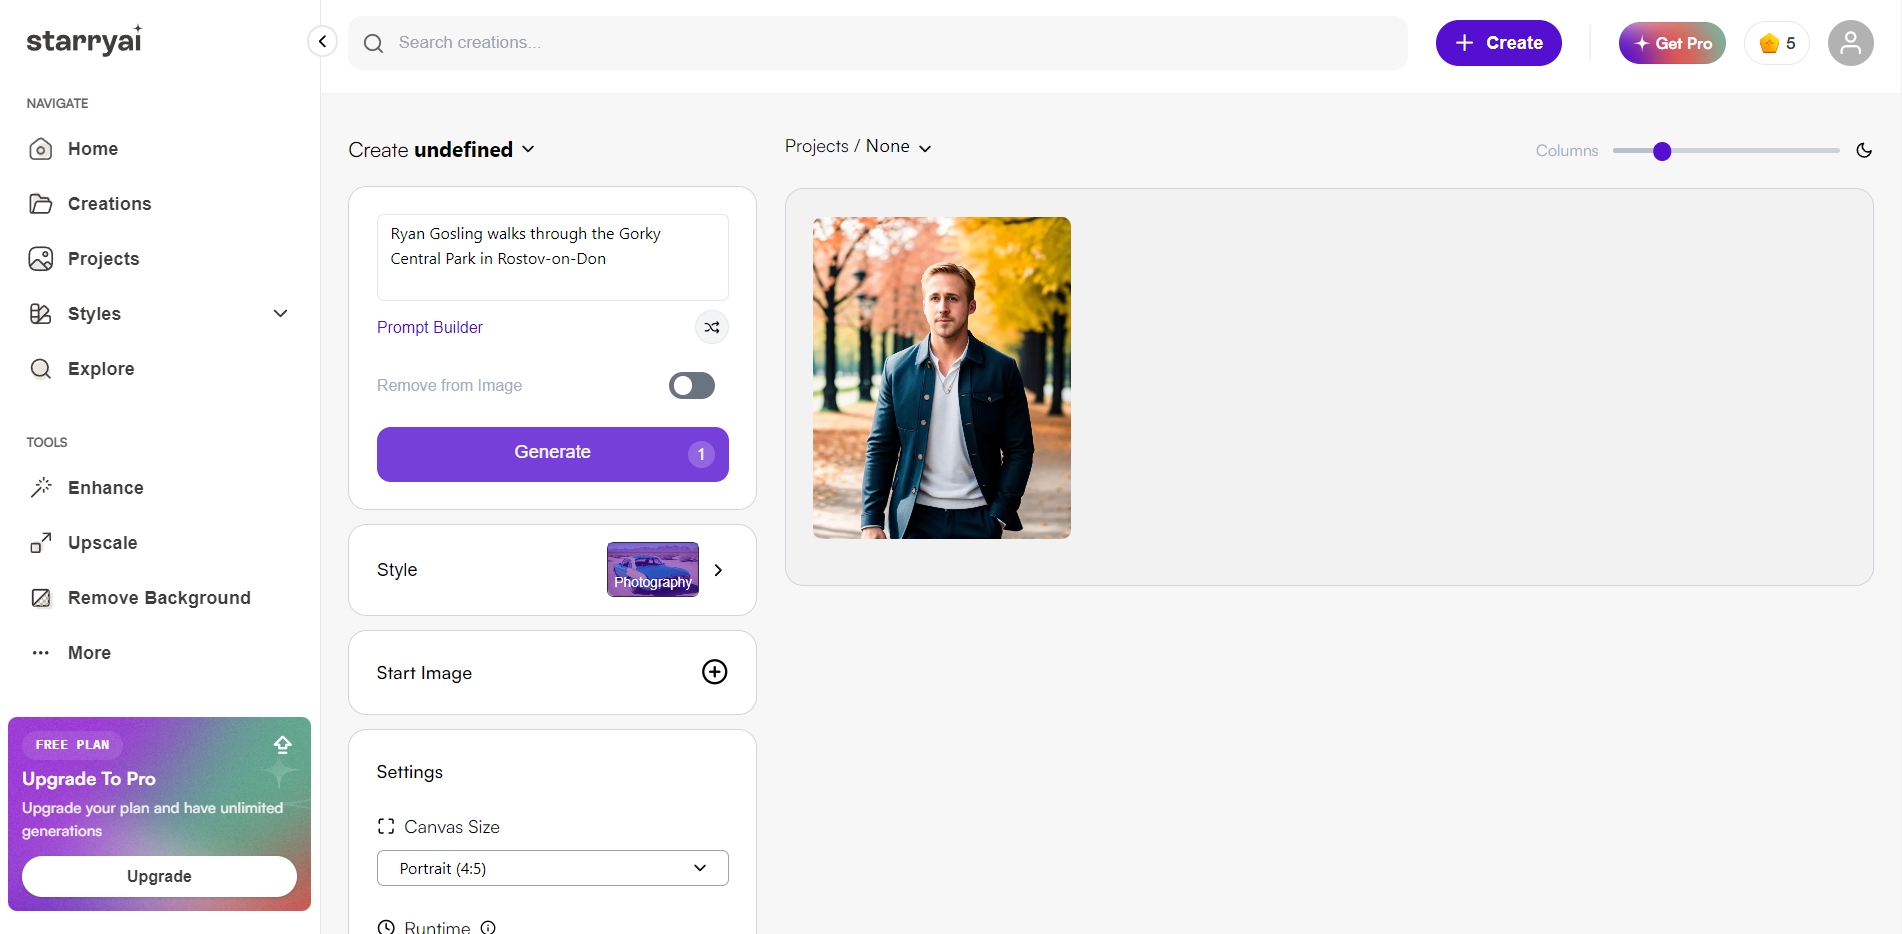
Task: Open the Prompt Builder link
Action: 430,327
